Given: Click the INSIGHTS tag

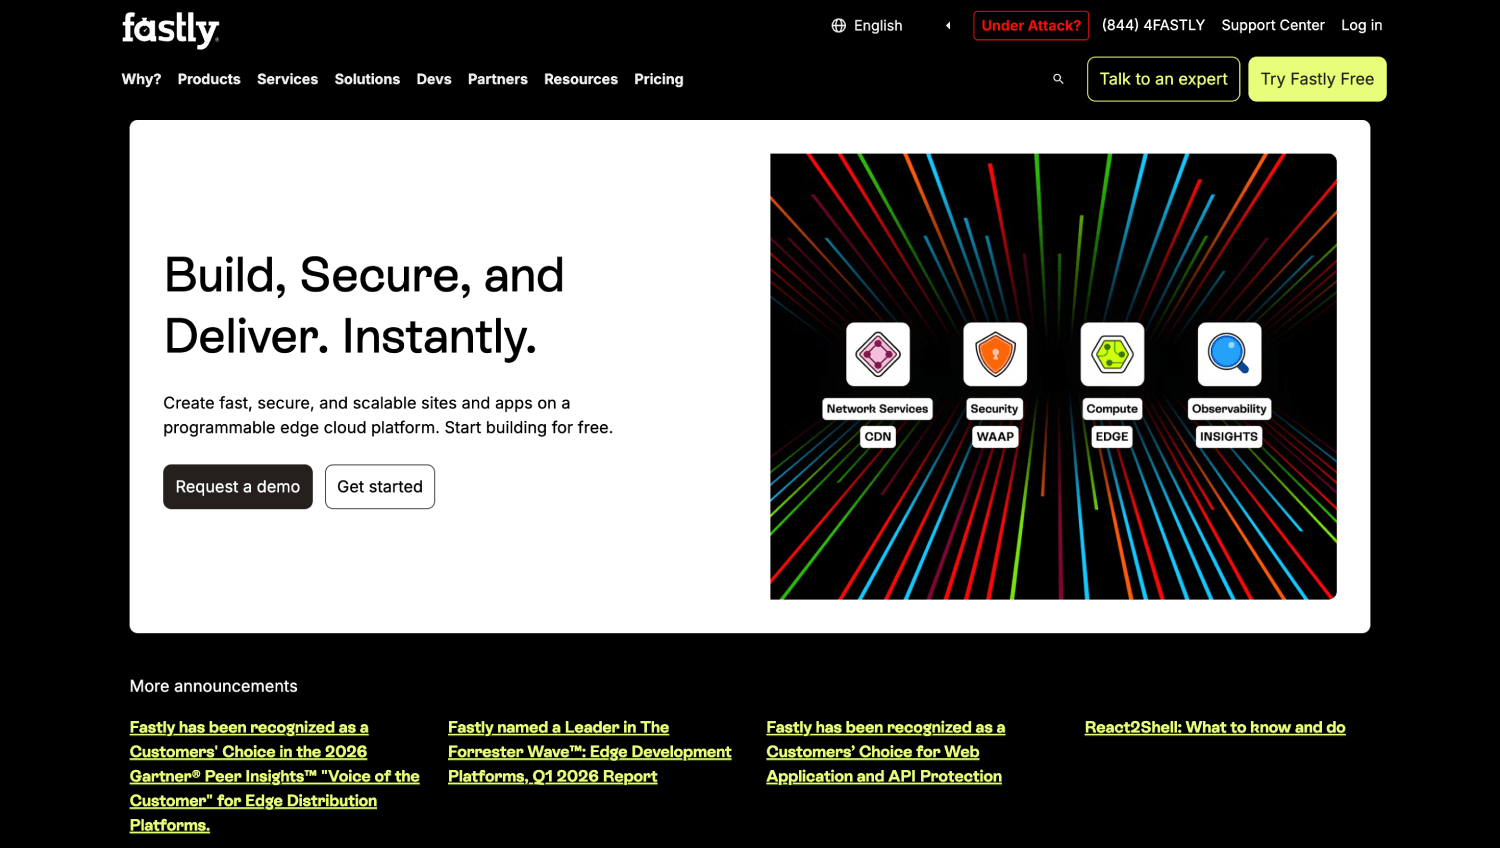Looking at the screenshot, I should [1229, 437].
